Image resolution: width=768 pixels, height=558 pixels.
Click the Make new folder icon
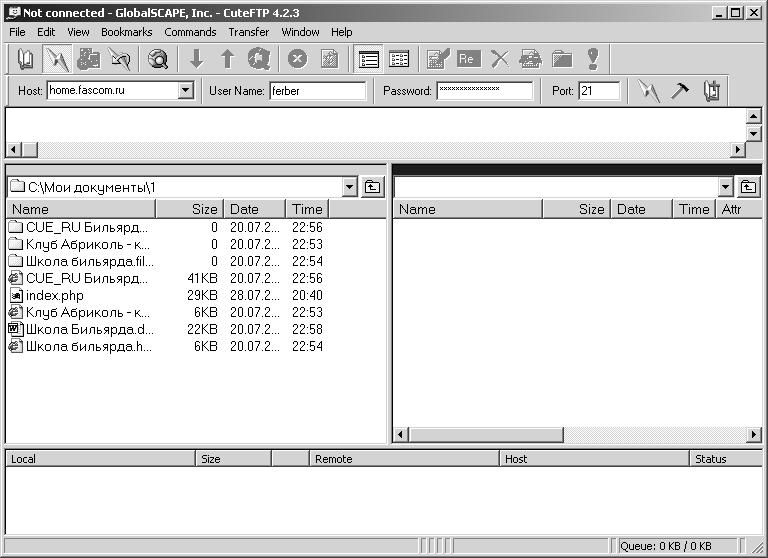pyautogui.click(x=562, y=59)
